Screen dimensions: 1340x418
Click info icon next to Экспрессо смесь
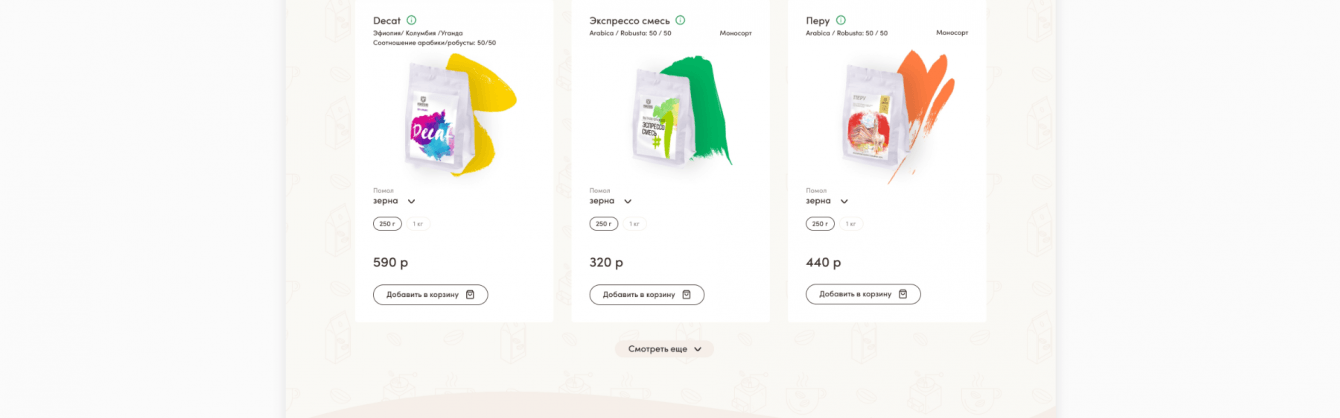point(680,20)
